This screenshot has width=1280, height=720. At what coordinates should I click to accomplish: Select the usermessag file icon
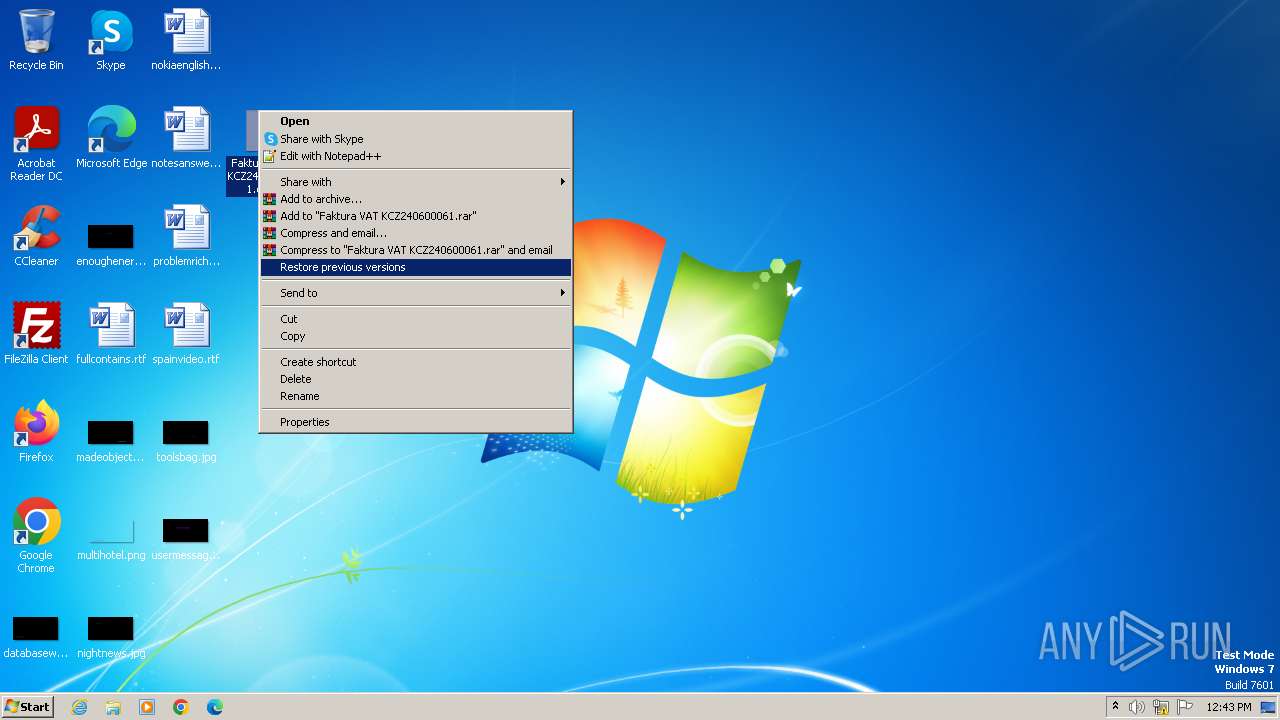[186, 539]
